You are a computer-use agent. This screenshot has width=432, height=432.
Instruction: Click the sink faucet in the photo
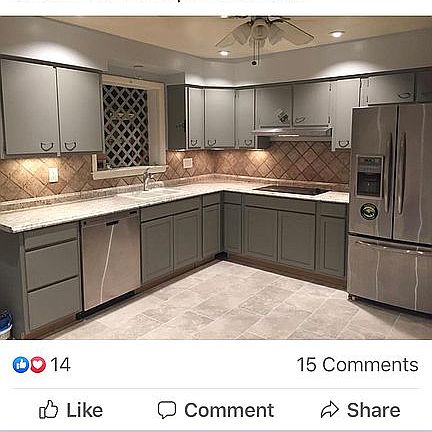click(x=147, y=180)
